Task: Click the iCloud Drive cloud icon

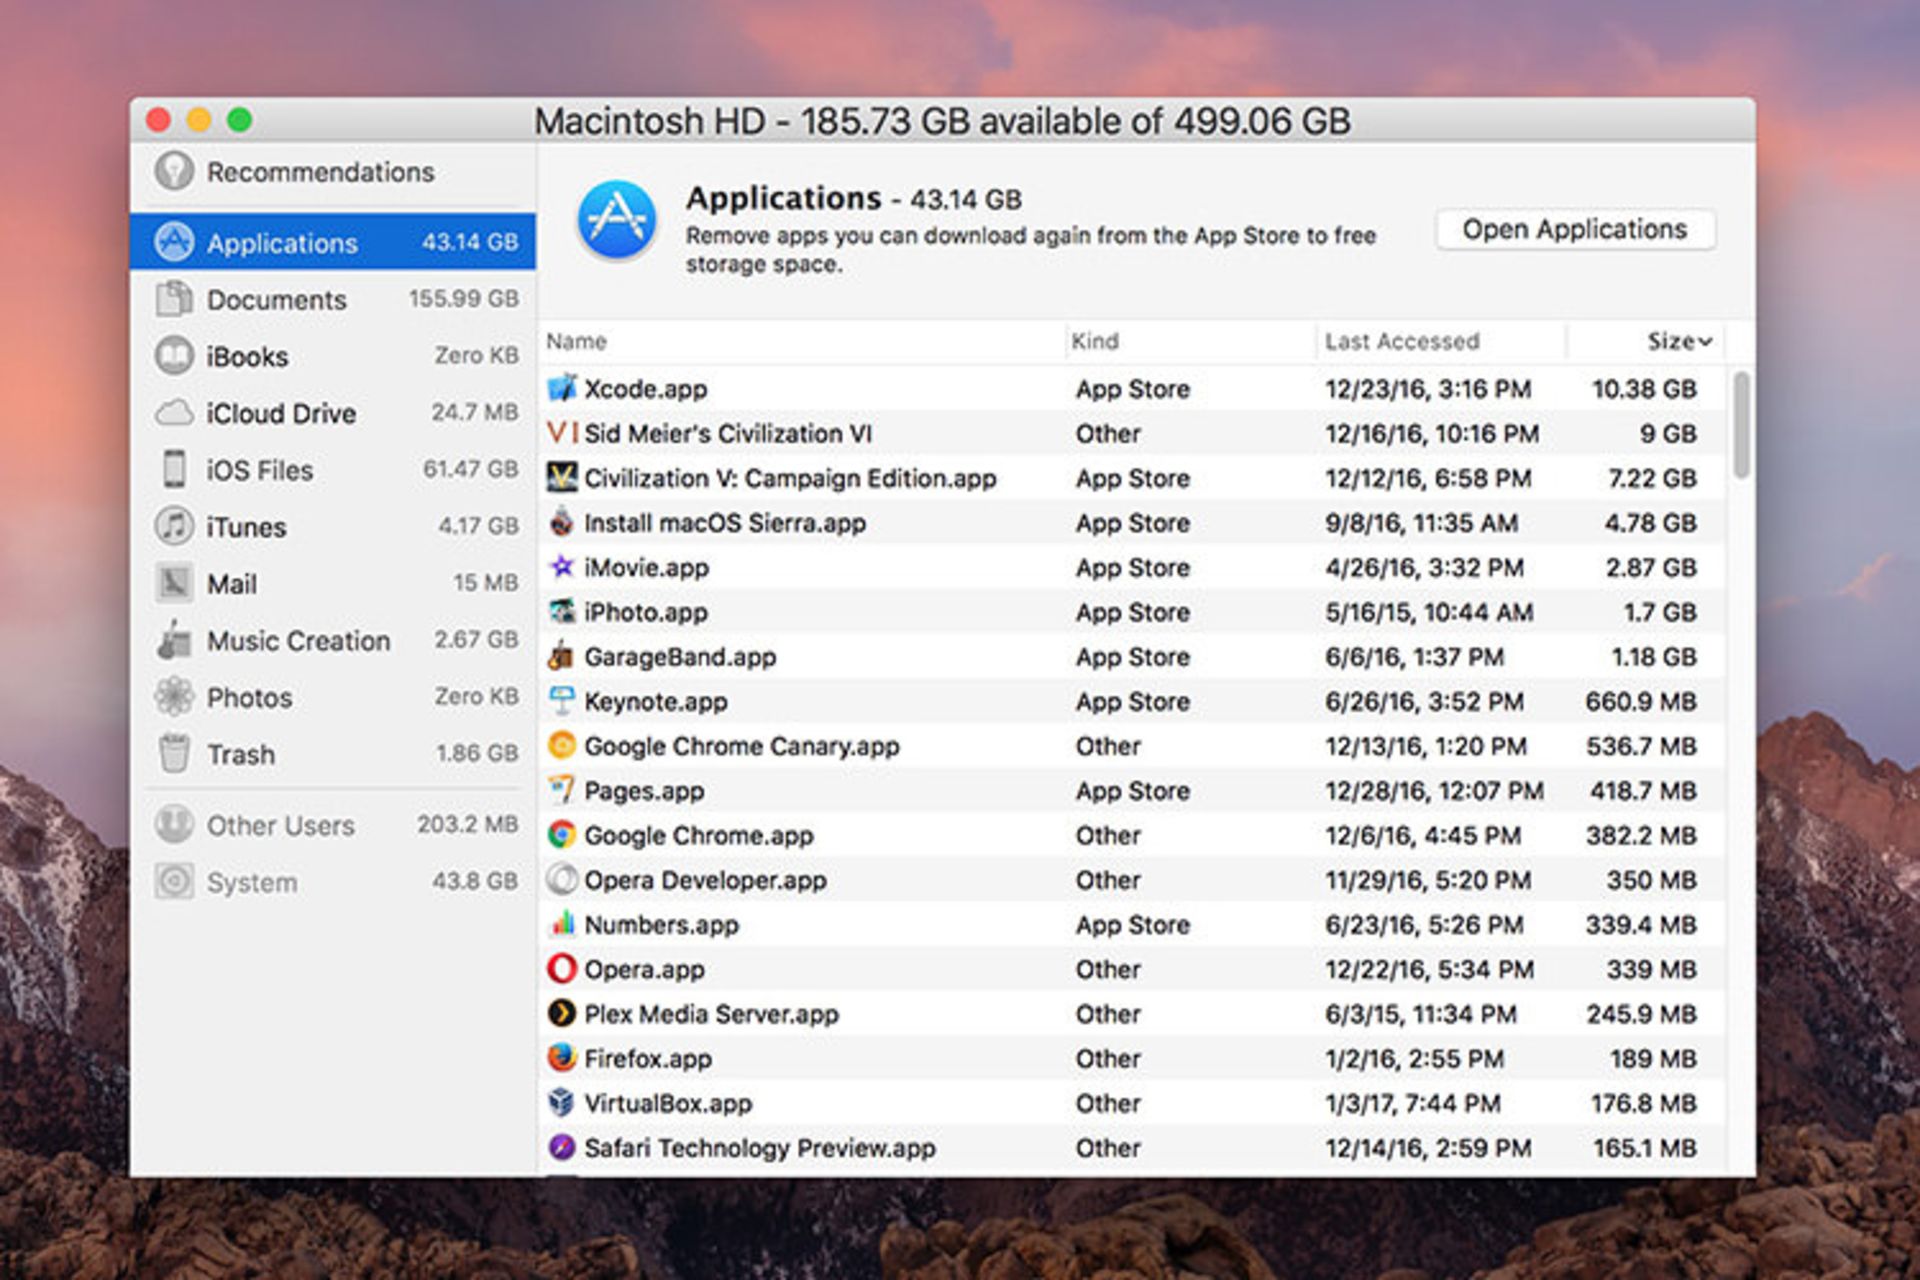Action: click(x=174, y=413)
